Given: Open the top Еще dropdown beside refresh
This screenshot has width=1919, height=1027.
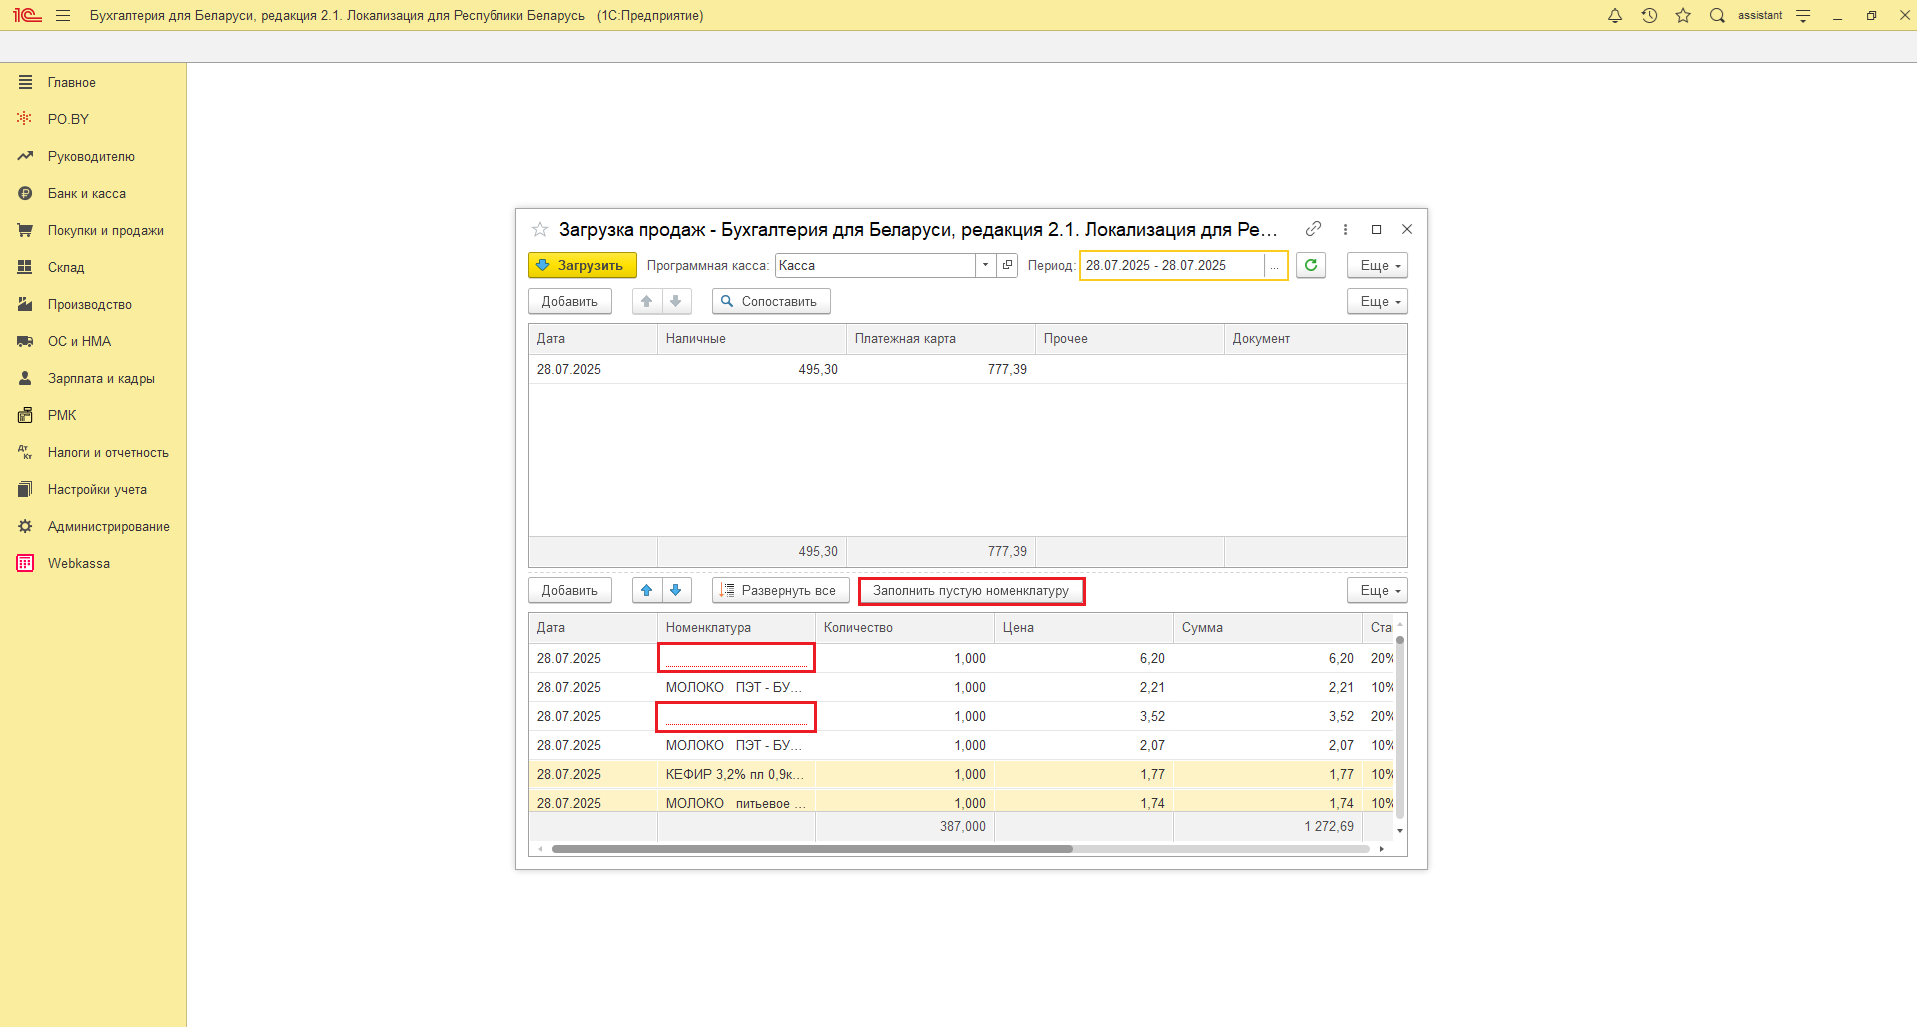Looking at the screenshot, I should click(1378, 265).
